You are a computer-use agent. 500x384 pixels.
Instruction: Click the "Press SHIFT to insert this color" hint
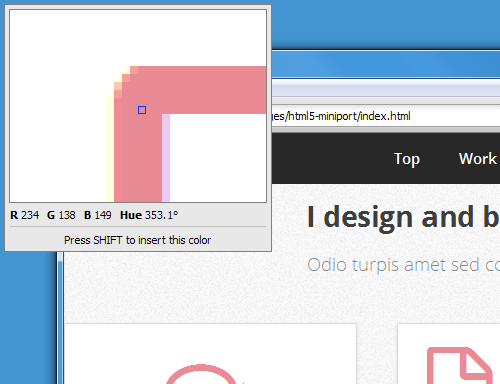point(138,240)
